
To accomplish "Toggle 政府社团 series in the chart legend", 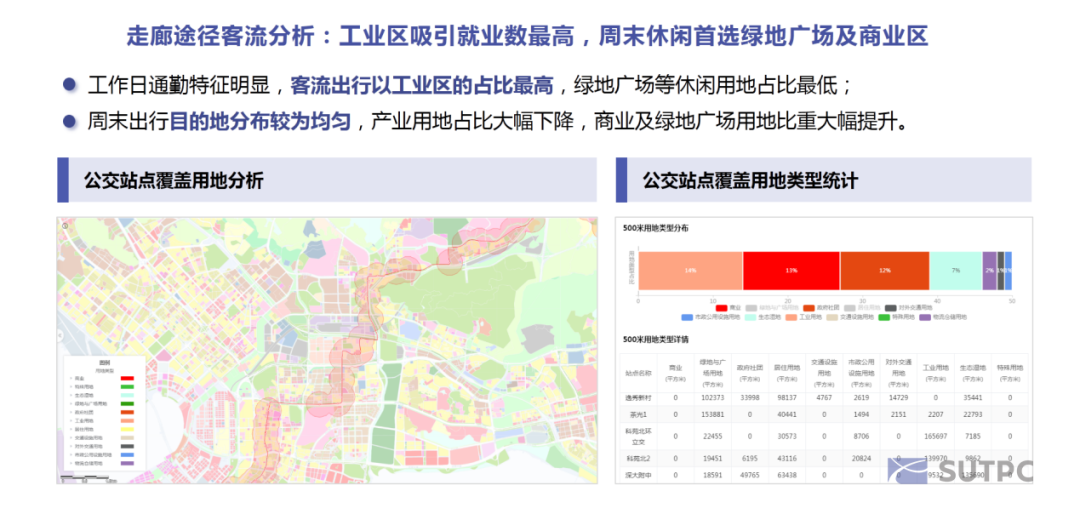I will [x=821, y=308].
